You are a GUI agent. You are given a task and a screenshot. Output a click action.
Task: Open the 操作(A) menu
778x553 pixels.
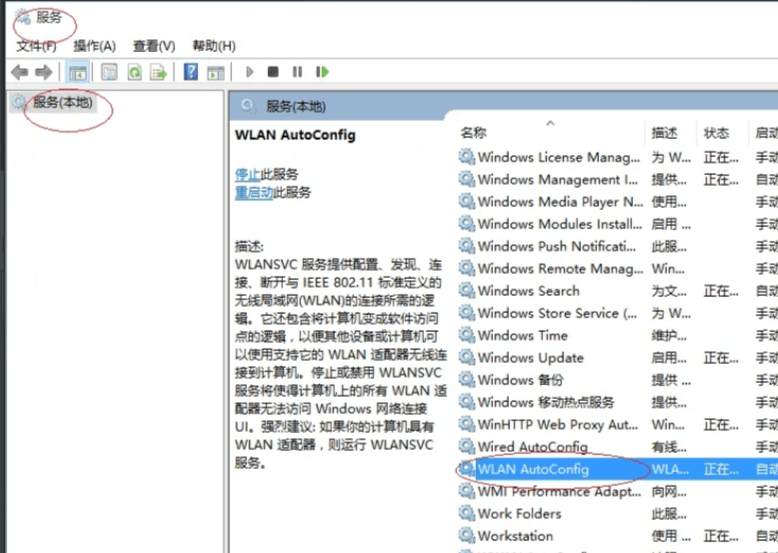[94, 46]
